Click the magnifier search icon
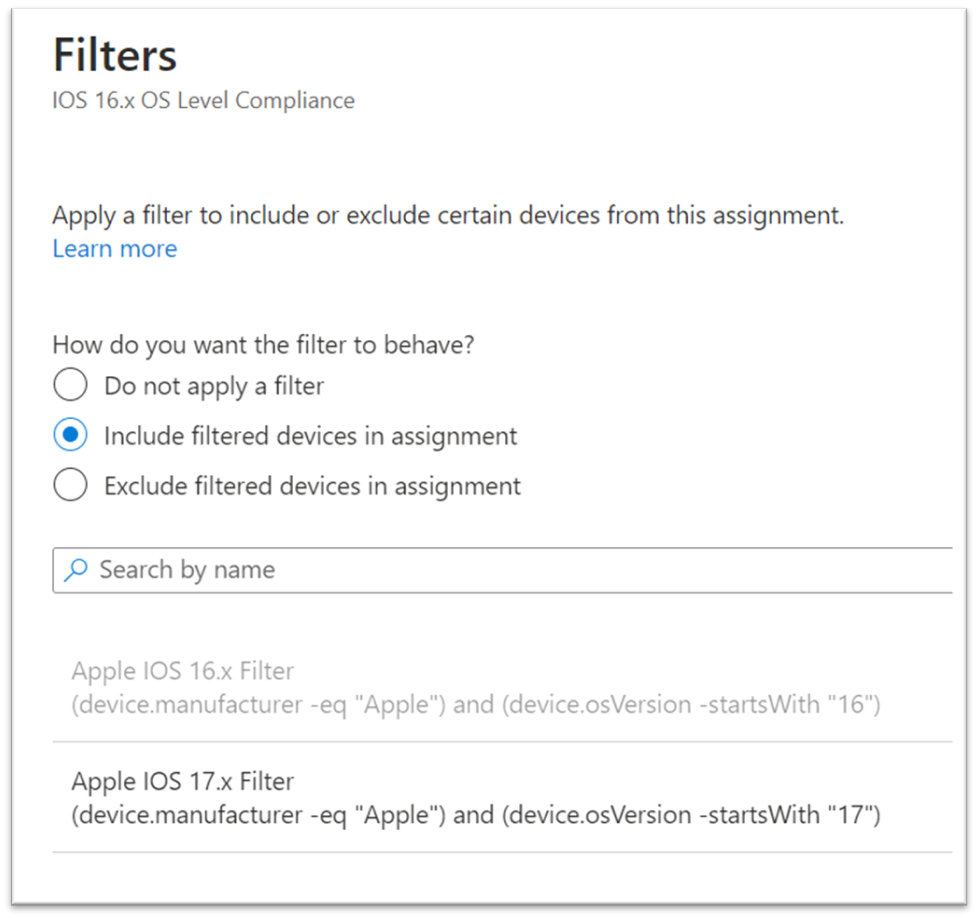This screenshot has width=978, height=919. tap(76, 570)
